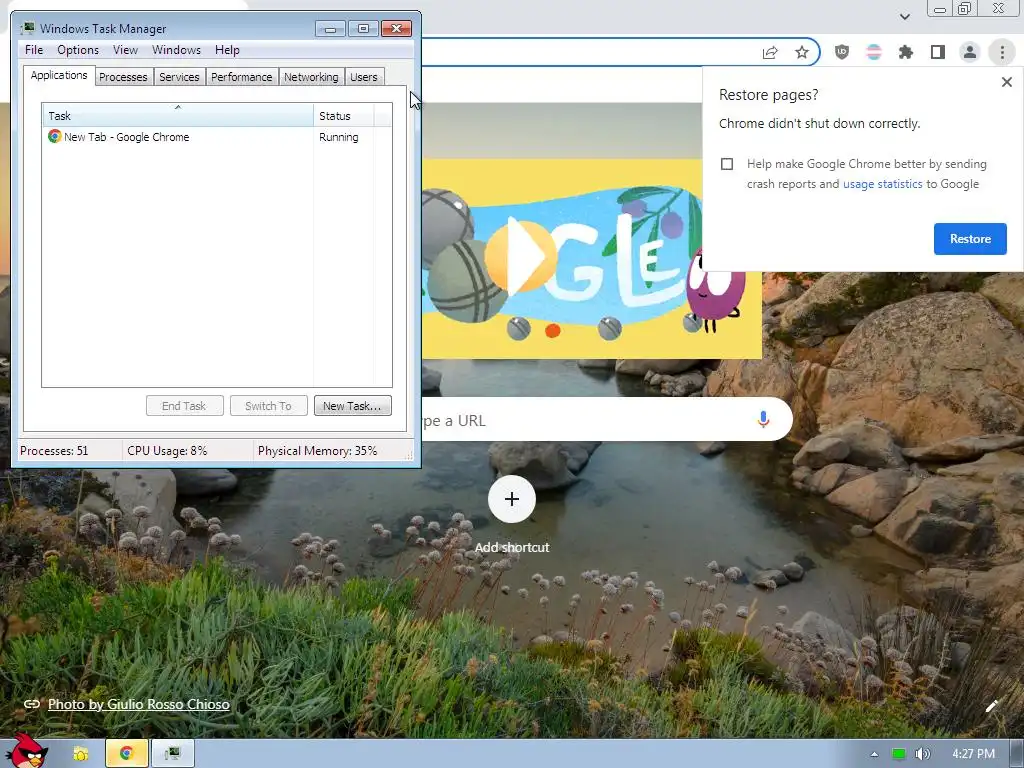
Task: Play the Google Doodle game
Action: [x=520, y=255]
